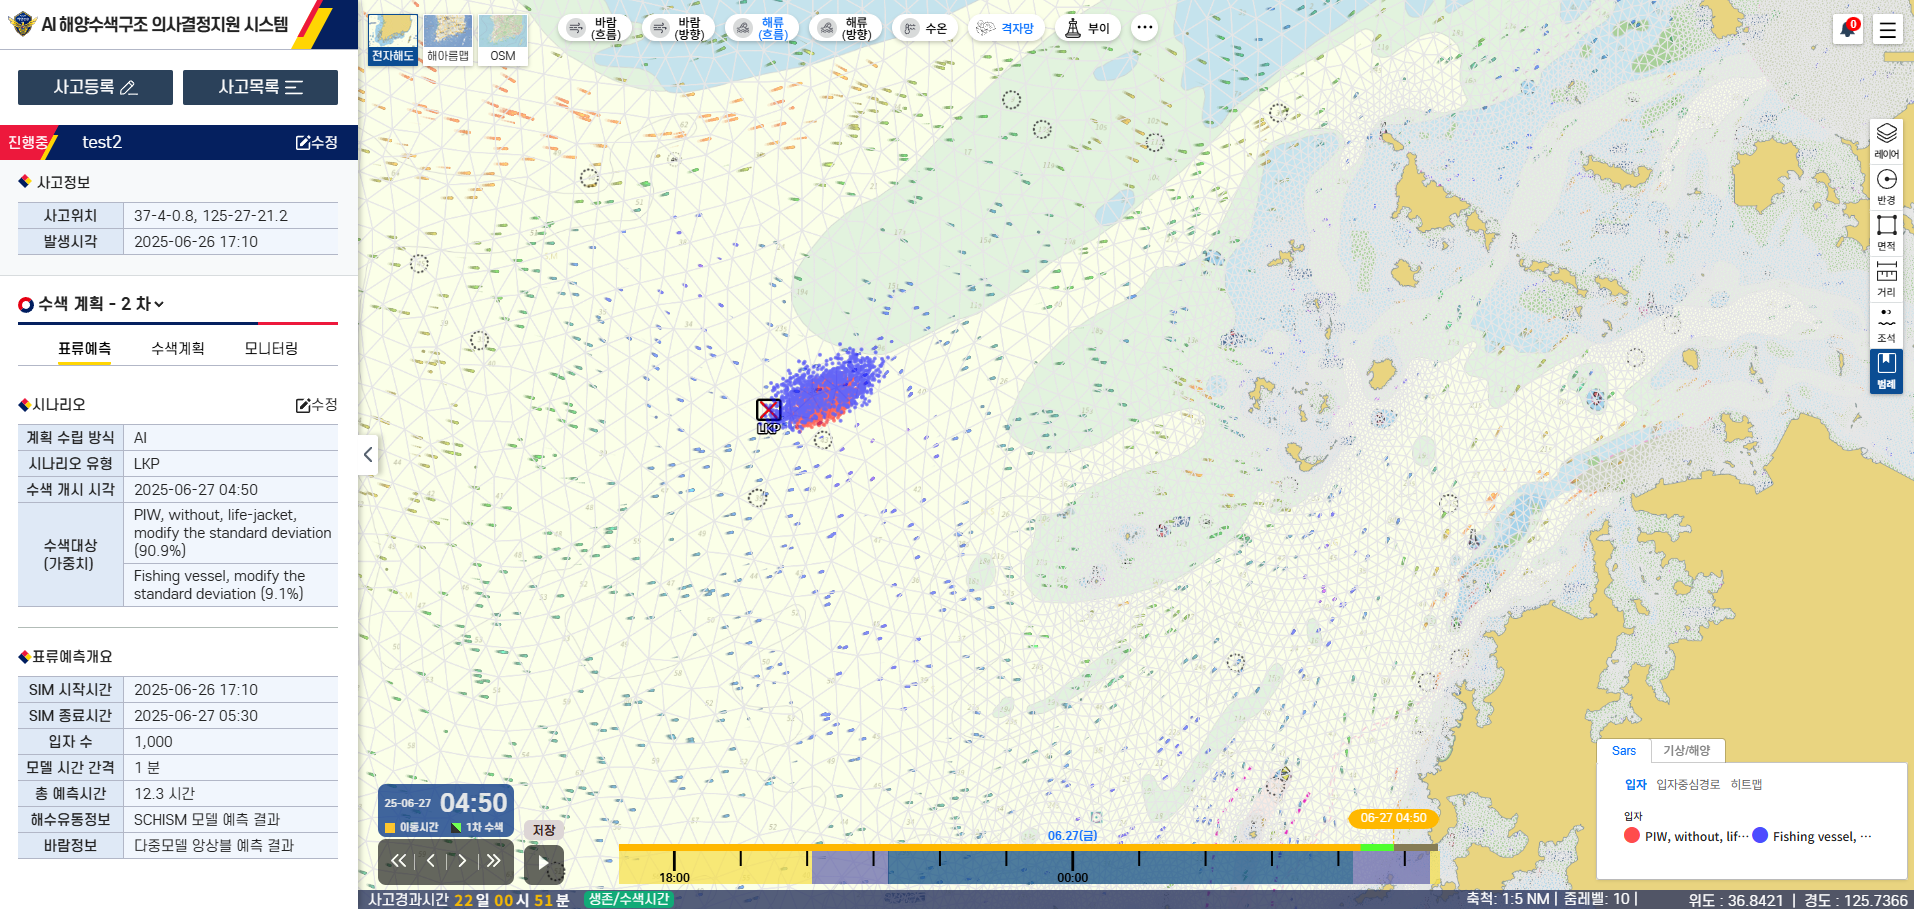Click the 저장 save button

click(x=544, y=830)
